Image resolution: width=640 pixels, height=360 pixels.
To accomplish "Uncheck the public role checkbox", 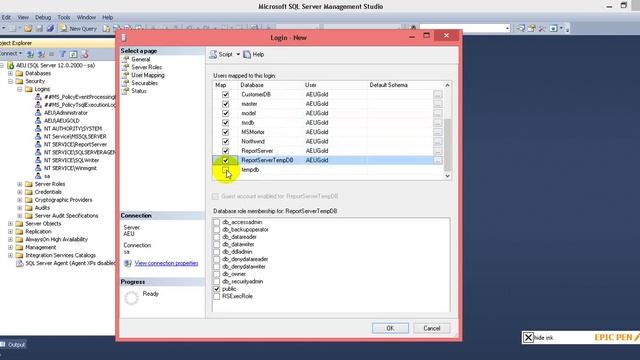I will pos(216,289).
